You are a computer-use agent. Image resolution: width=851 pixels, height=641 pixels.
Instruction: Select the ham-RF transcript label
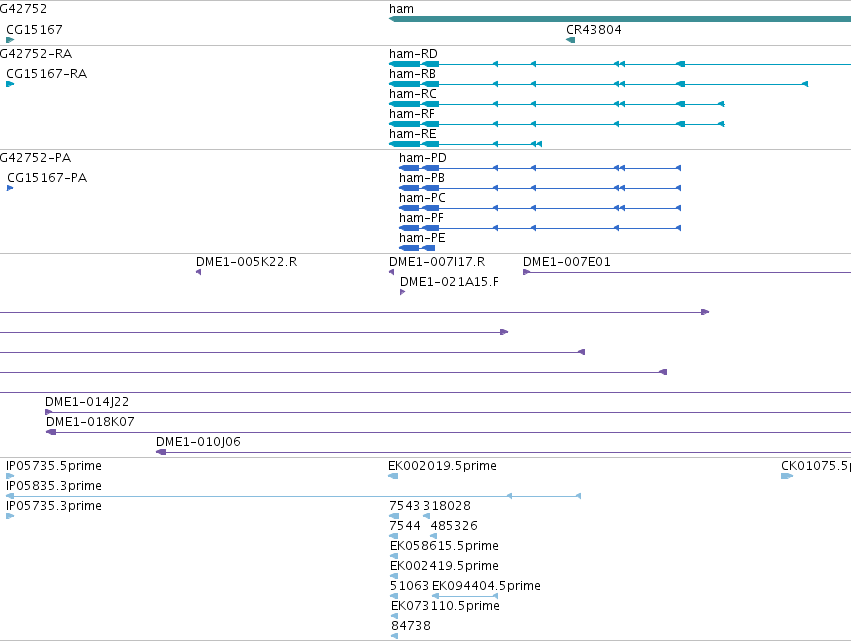(x=411, y=114)
